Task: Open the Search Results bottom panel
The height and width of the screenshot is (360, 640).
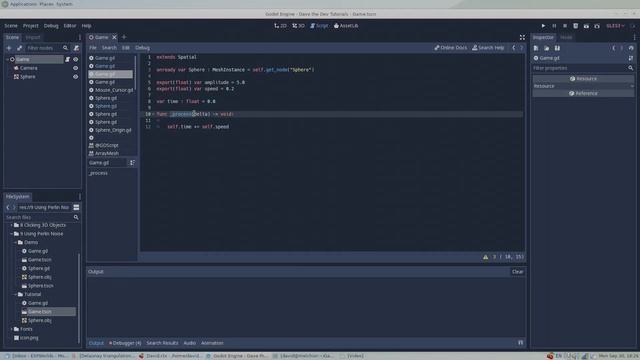Action: click(162, 343)
